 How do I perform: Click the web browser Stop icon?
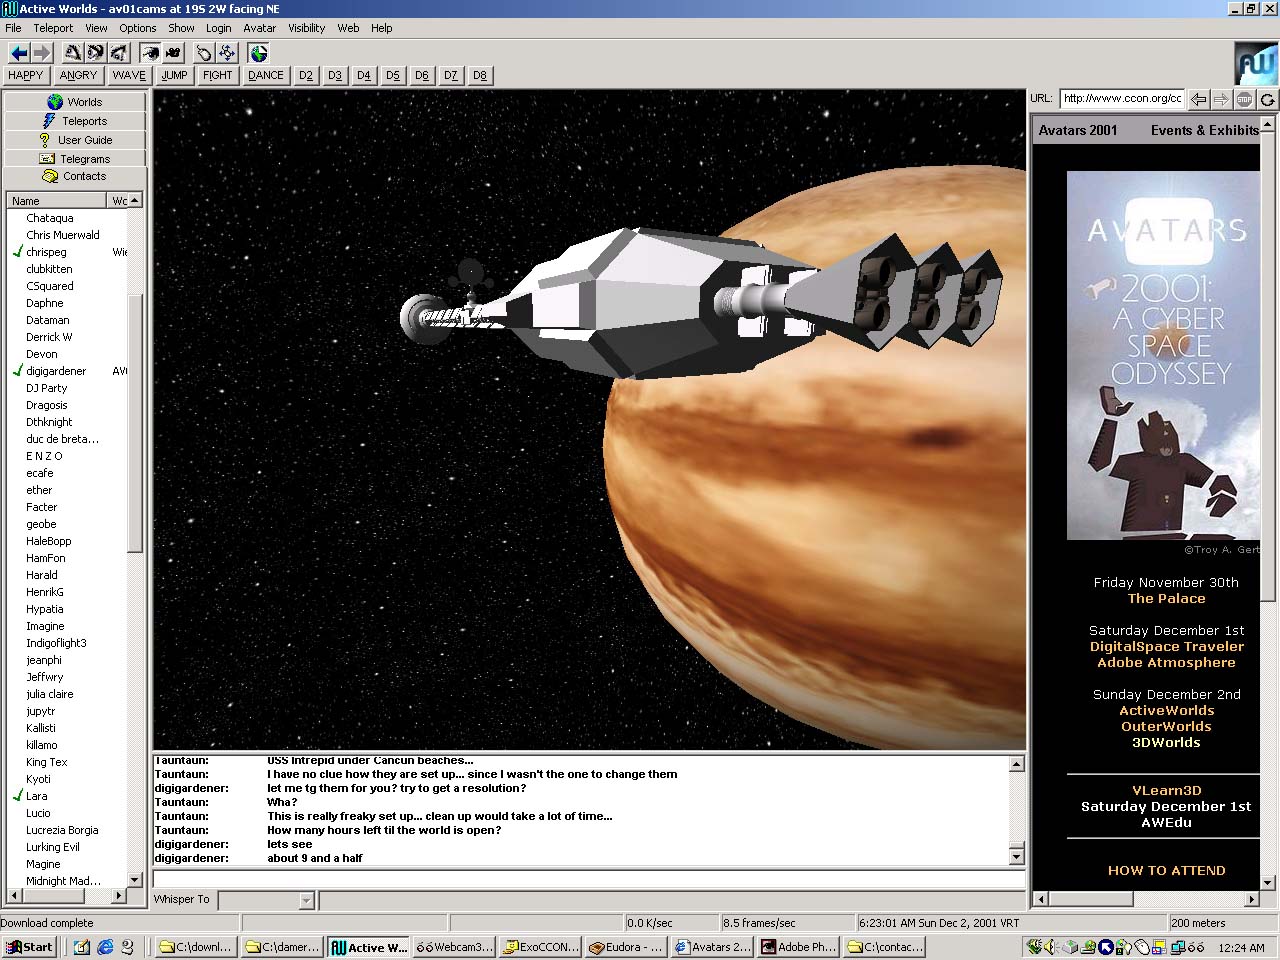point(1244,99)
